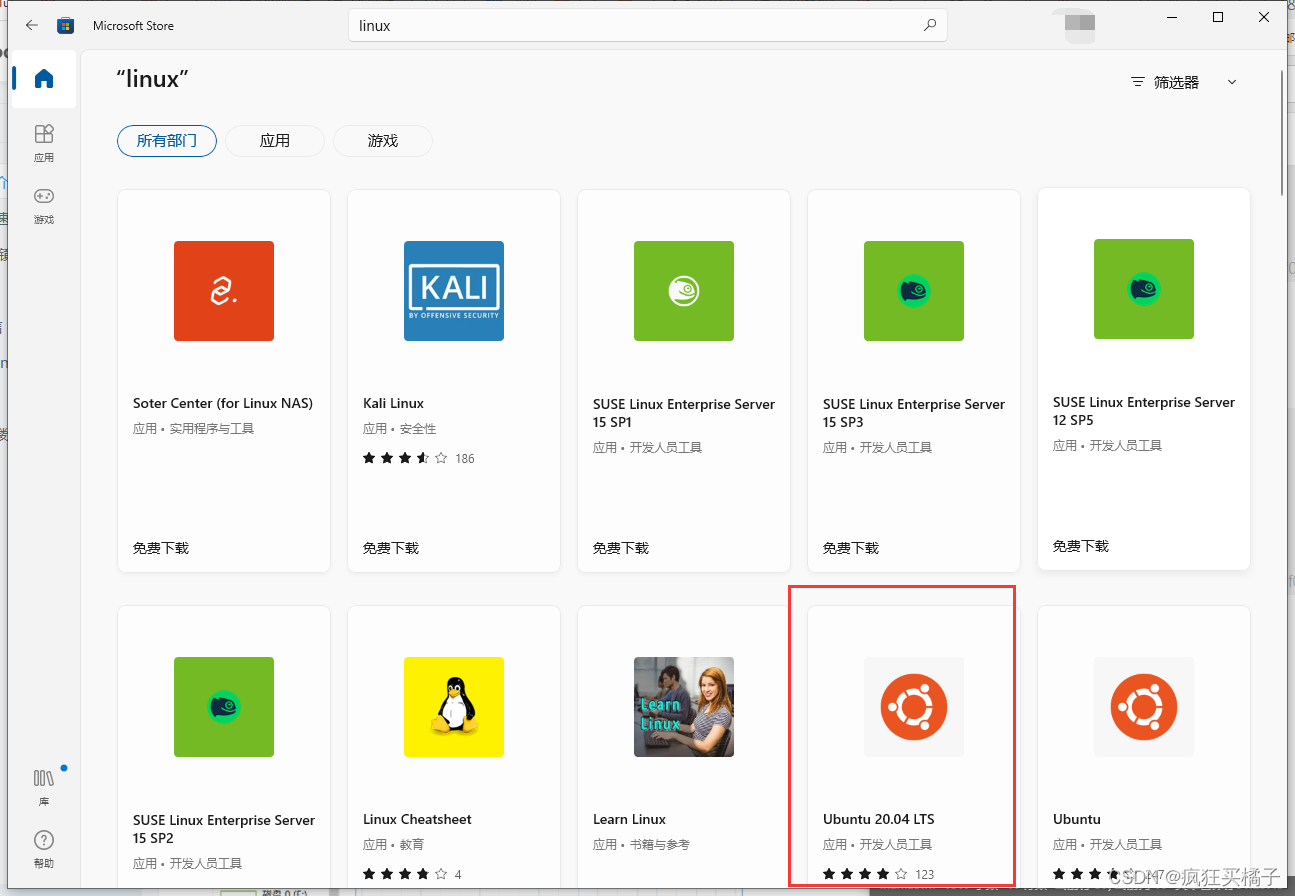Select the 所有部门 filter tab
This screenshot has width=1295, height=896.
click(x=167, y=141)
